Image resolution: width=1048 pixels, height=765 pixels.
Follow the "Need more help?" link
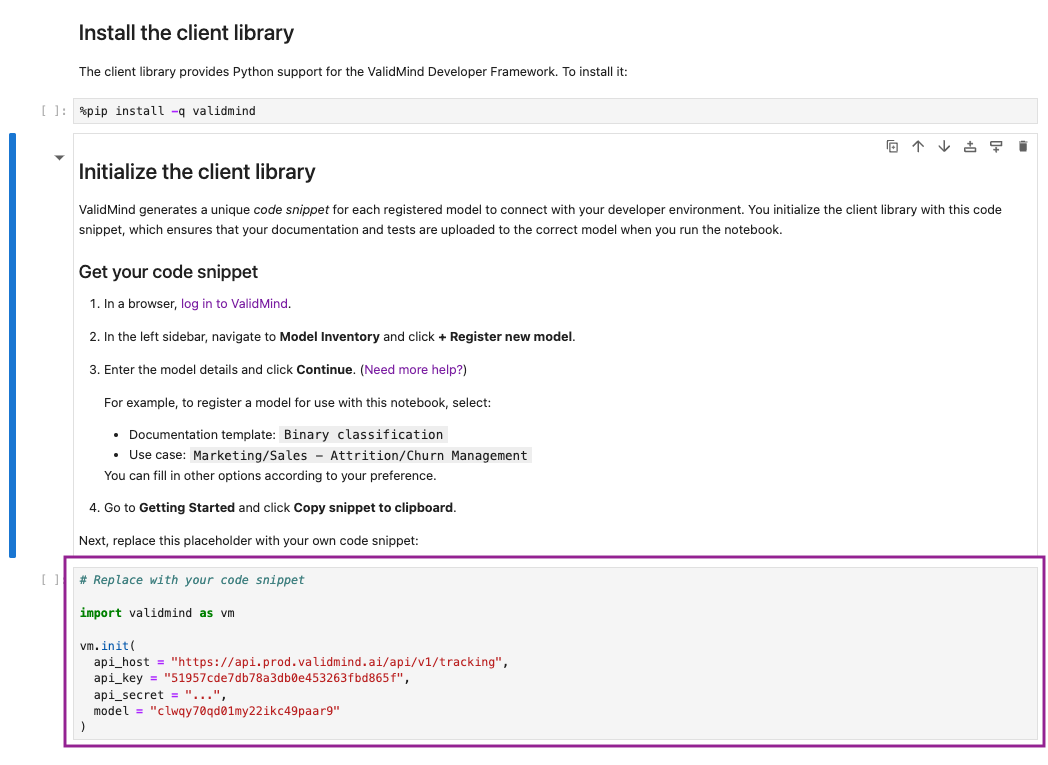click(x=412, y=369)
